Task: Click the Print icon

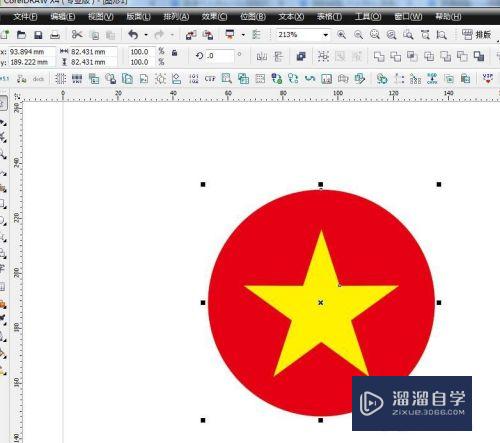Action: pos(55,35)
